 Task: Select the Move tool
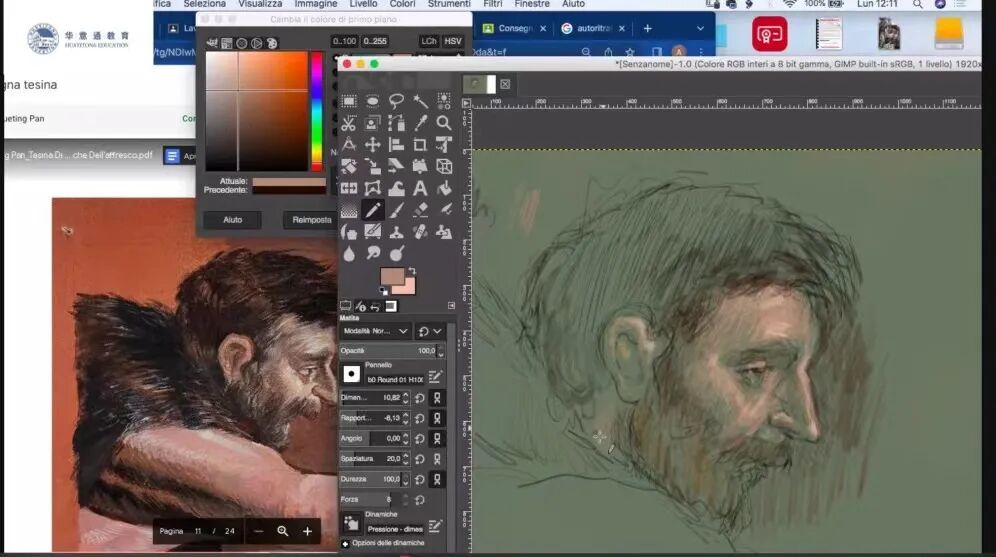pos(372,145)
